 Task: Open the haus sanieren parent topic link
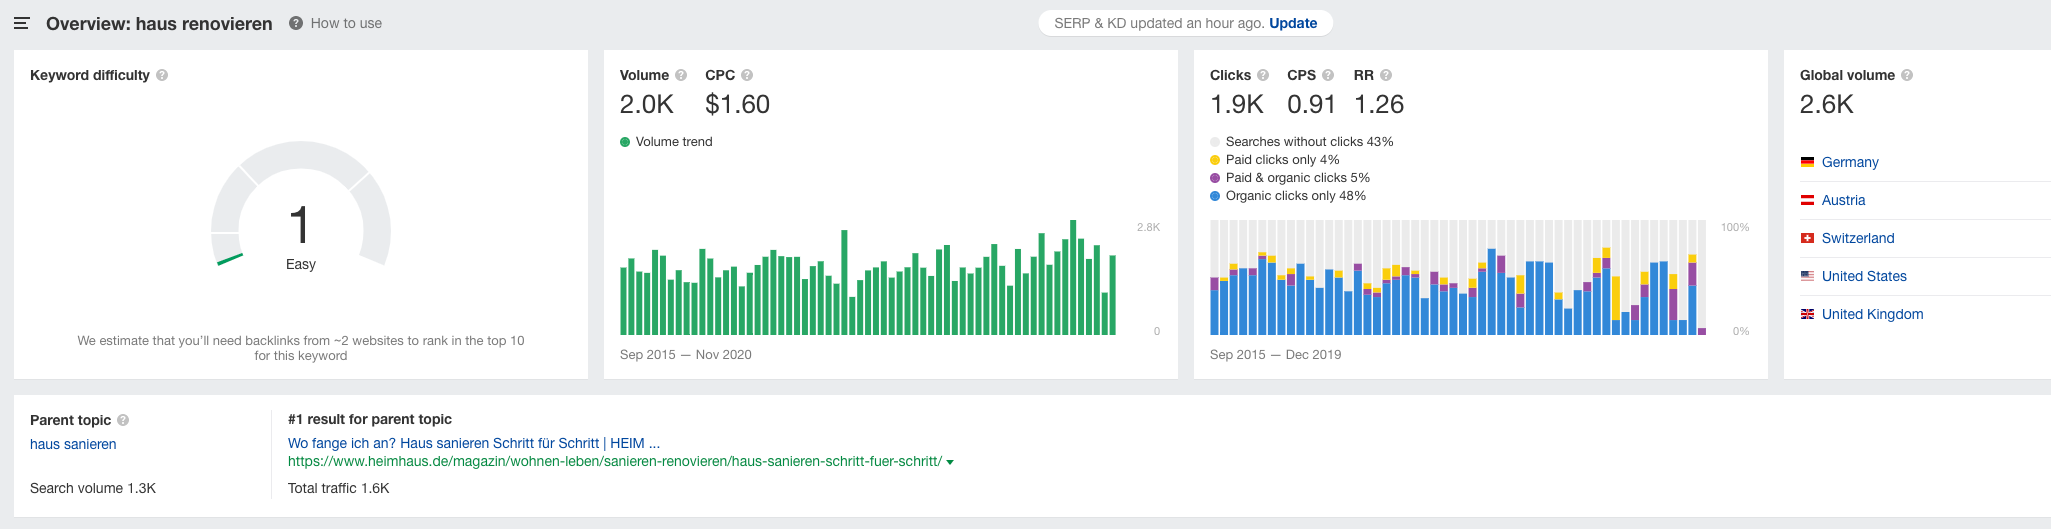(x=73, y=444)
